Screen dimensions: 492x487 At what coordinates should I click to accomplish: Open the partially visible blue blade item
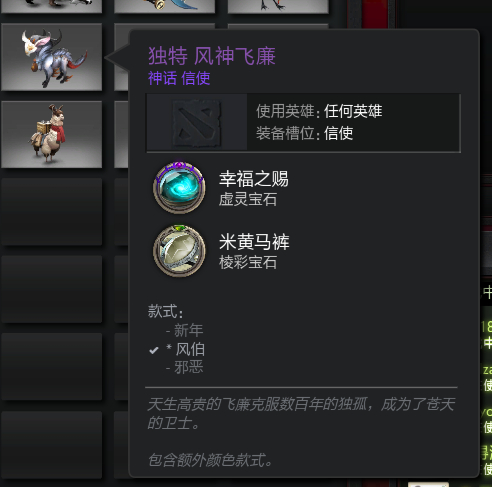[x=164, y=6]
